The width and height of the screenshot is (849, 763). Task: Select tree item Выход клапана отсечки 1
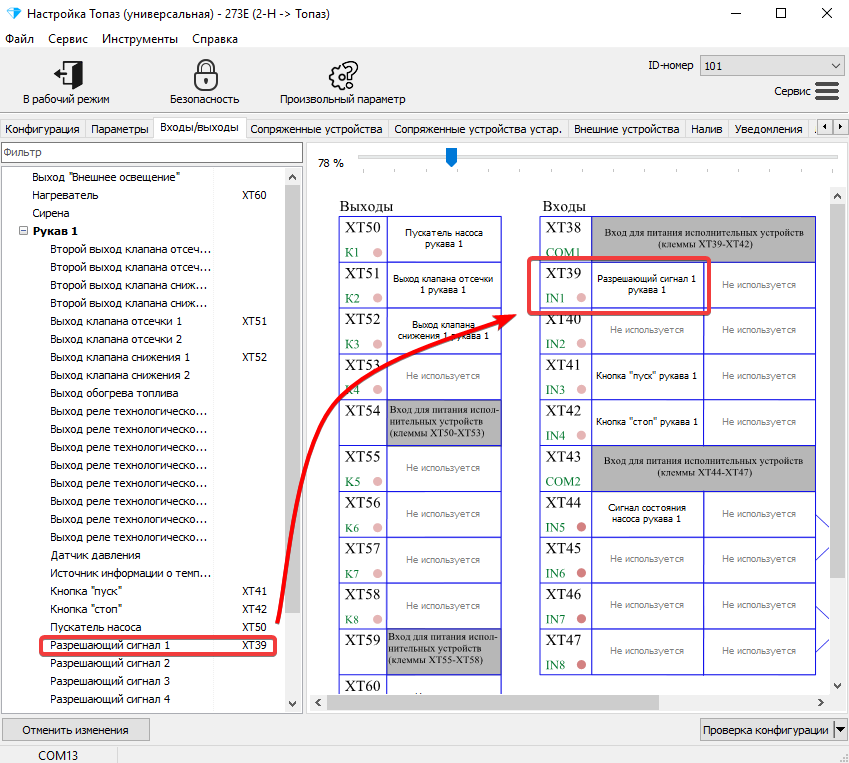tap(116, 321)
